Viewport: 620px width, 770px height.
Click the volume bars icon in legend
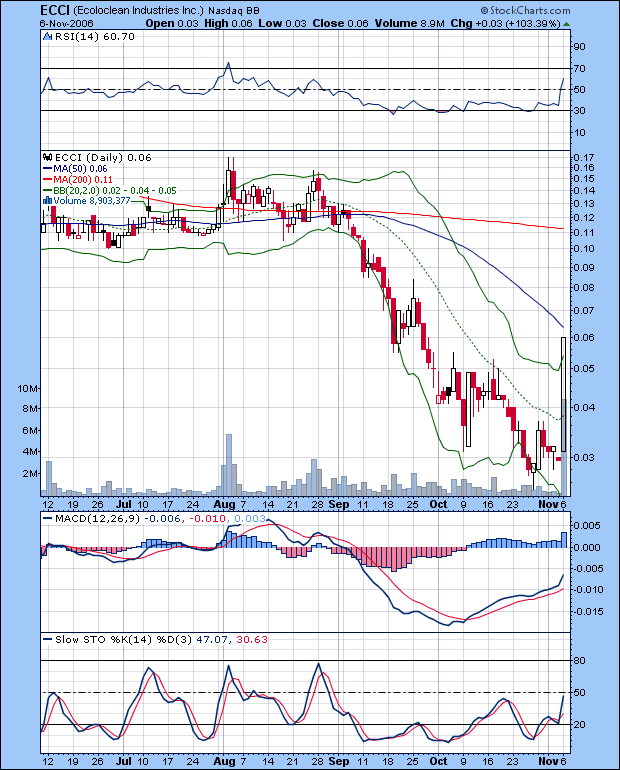click(x=48, y=200)
